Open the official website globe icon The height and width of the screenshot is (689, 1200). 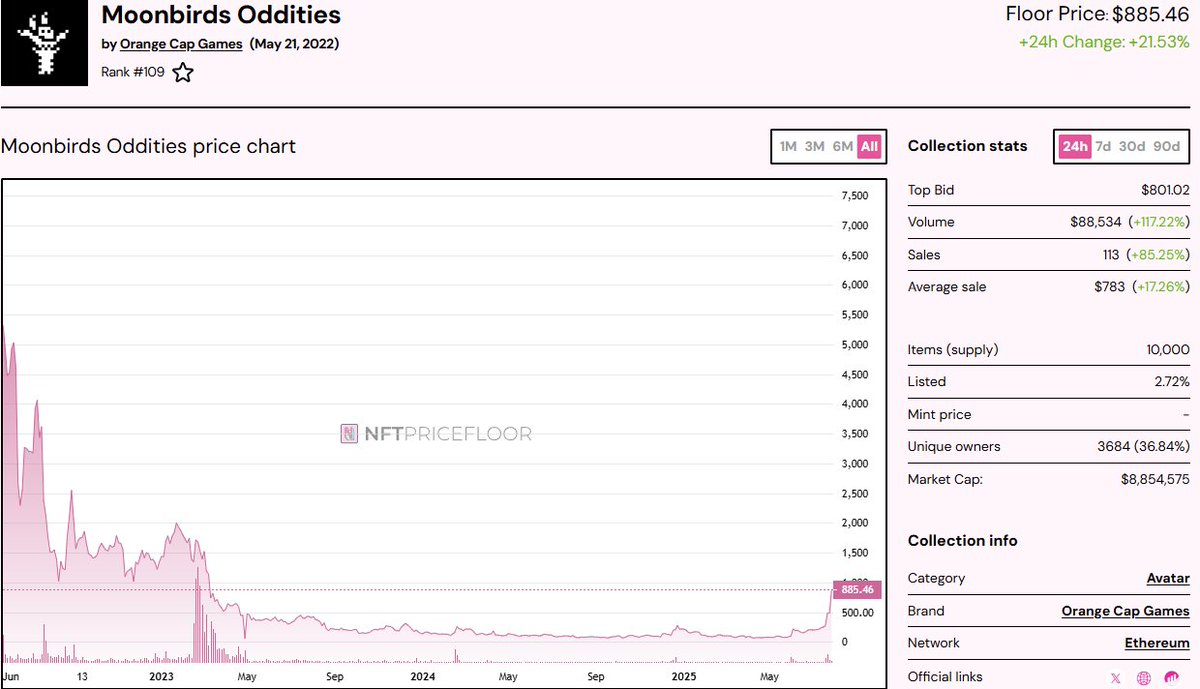click(1144, 678)
